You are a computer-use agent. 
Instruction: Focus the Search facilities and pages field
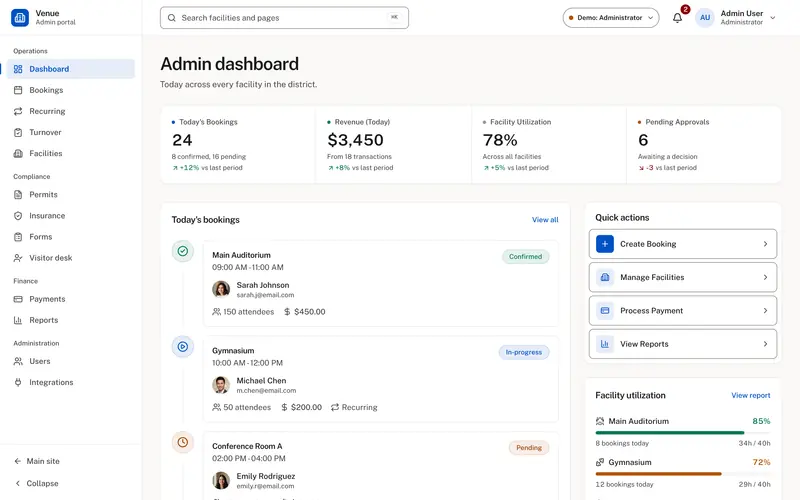tap(284, 18)
